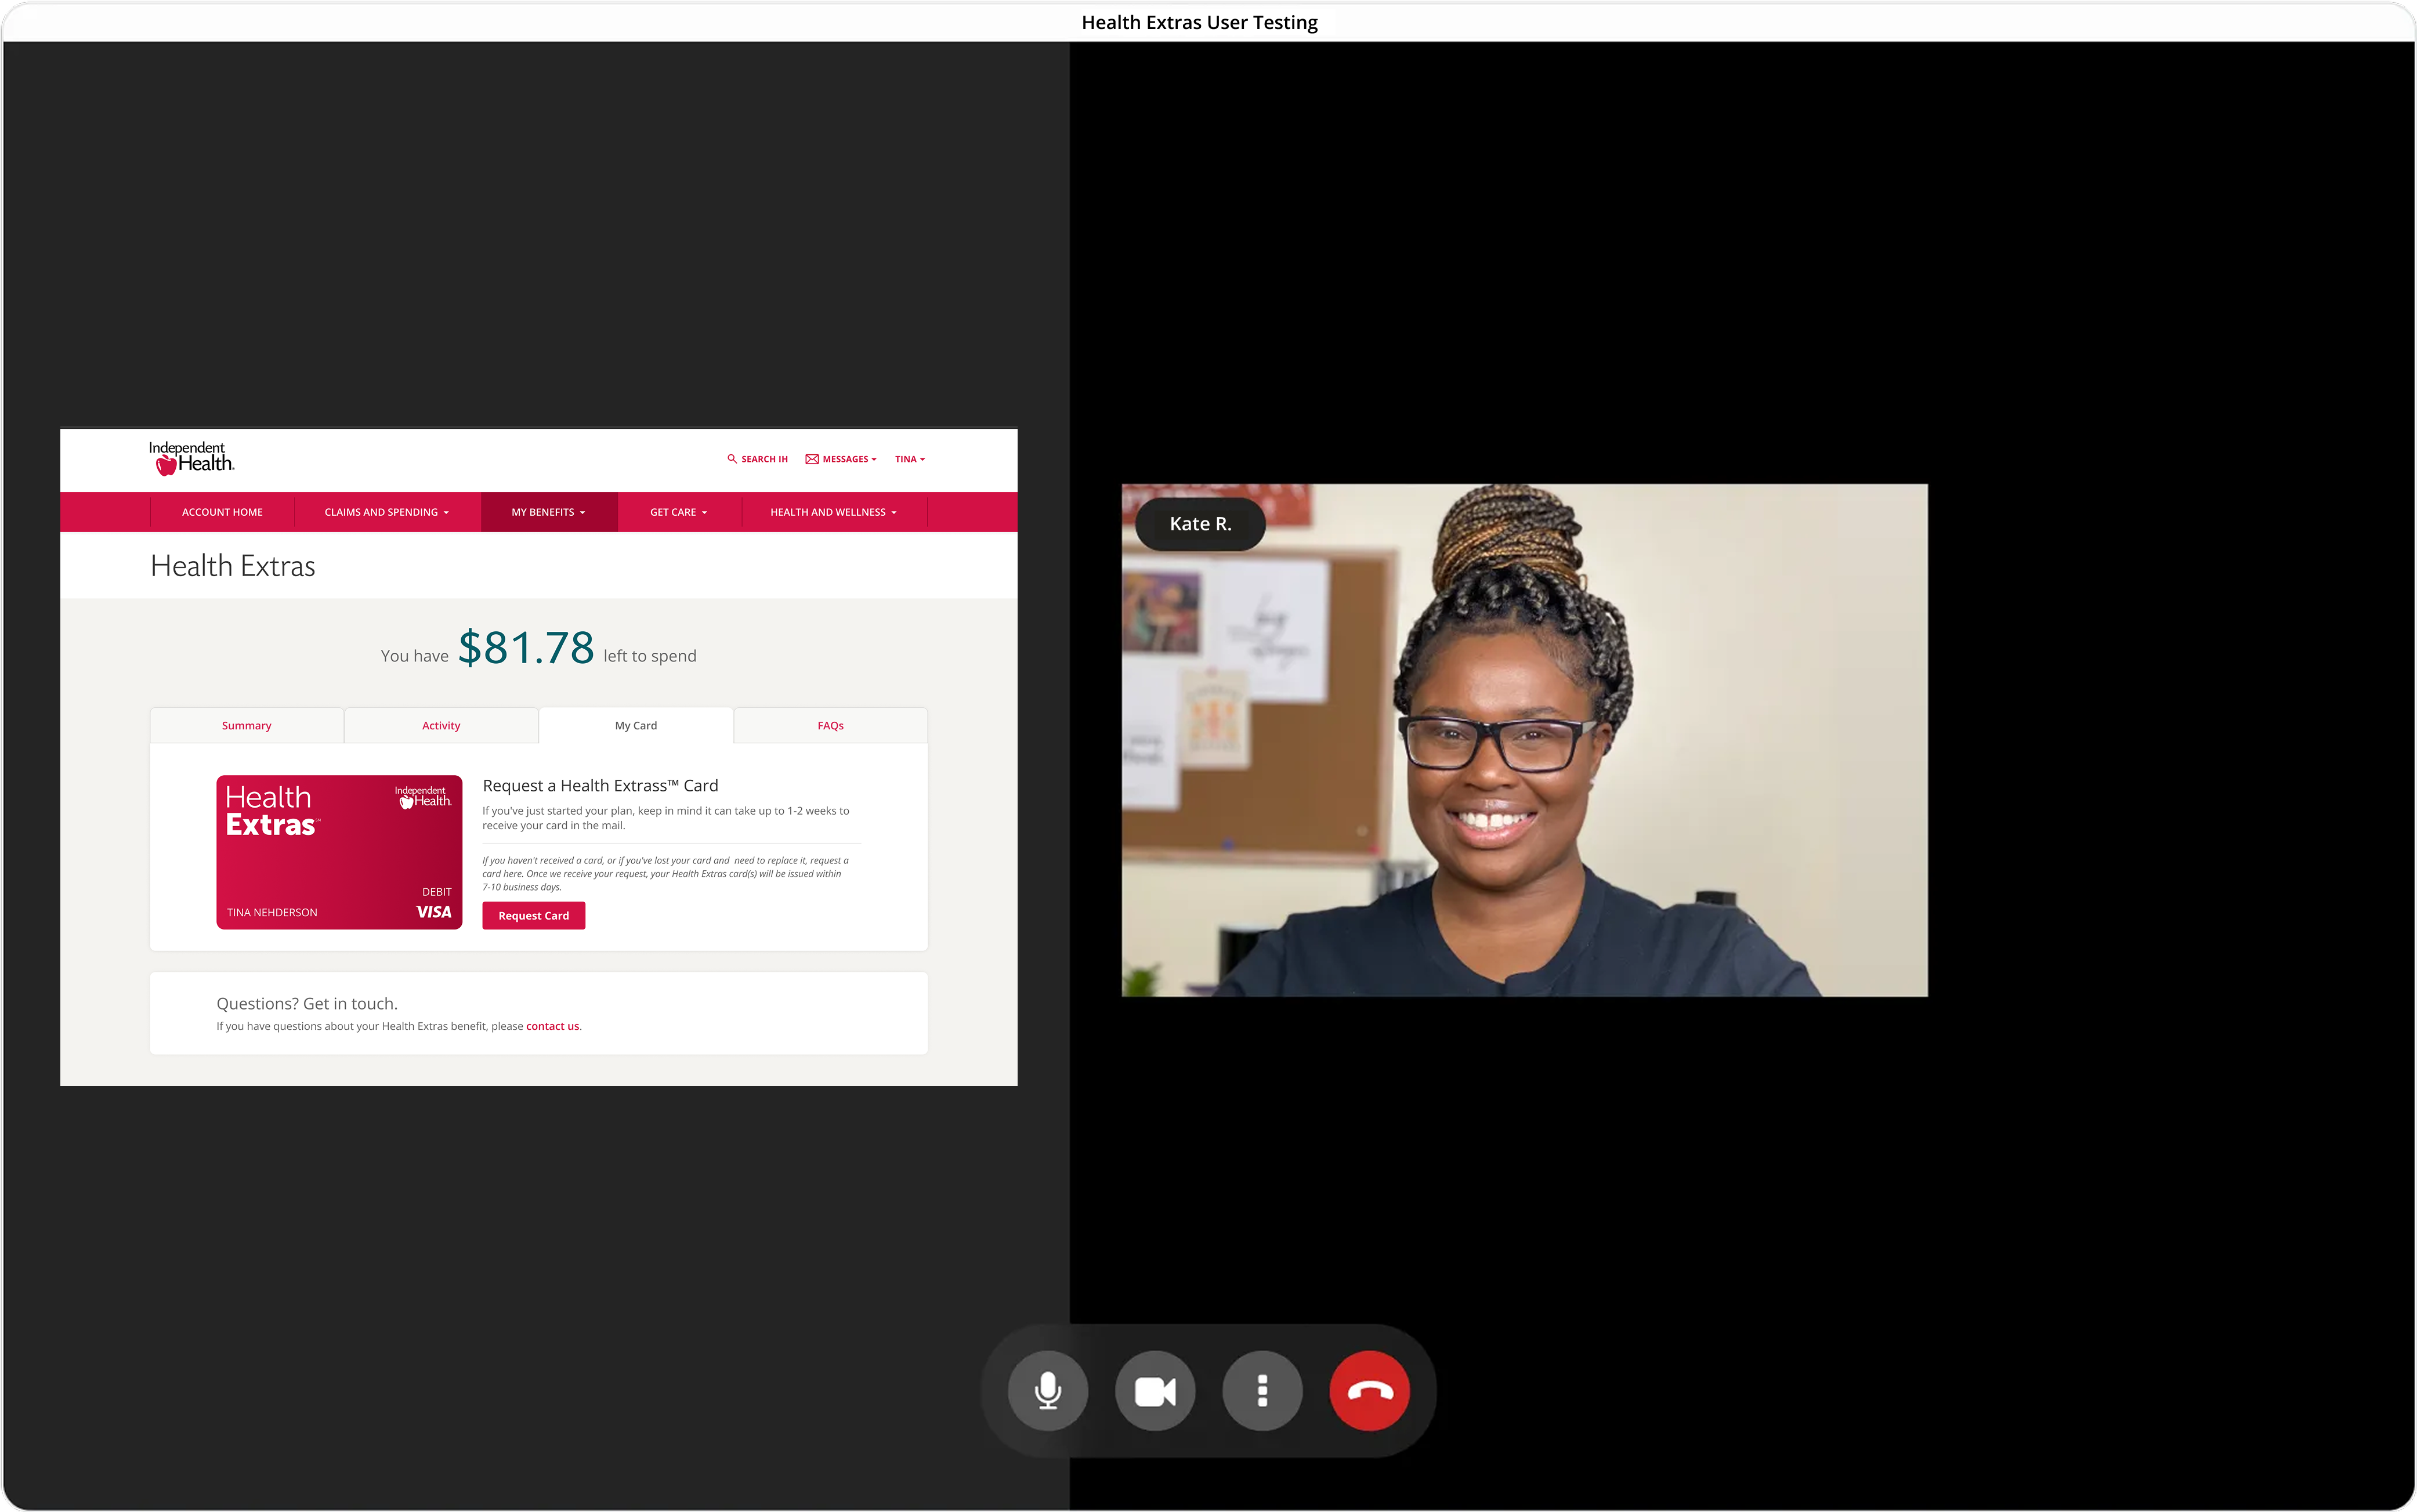Turn off the video camera
Screen dimensions: 2417x1512
(x=1155, y=1390)
